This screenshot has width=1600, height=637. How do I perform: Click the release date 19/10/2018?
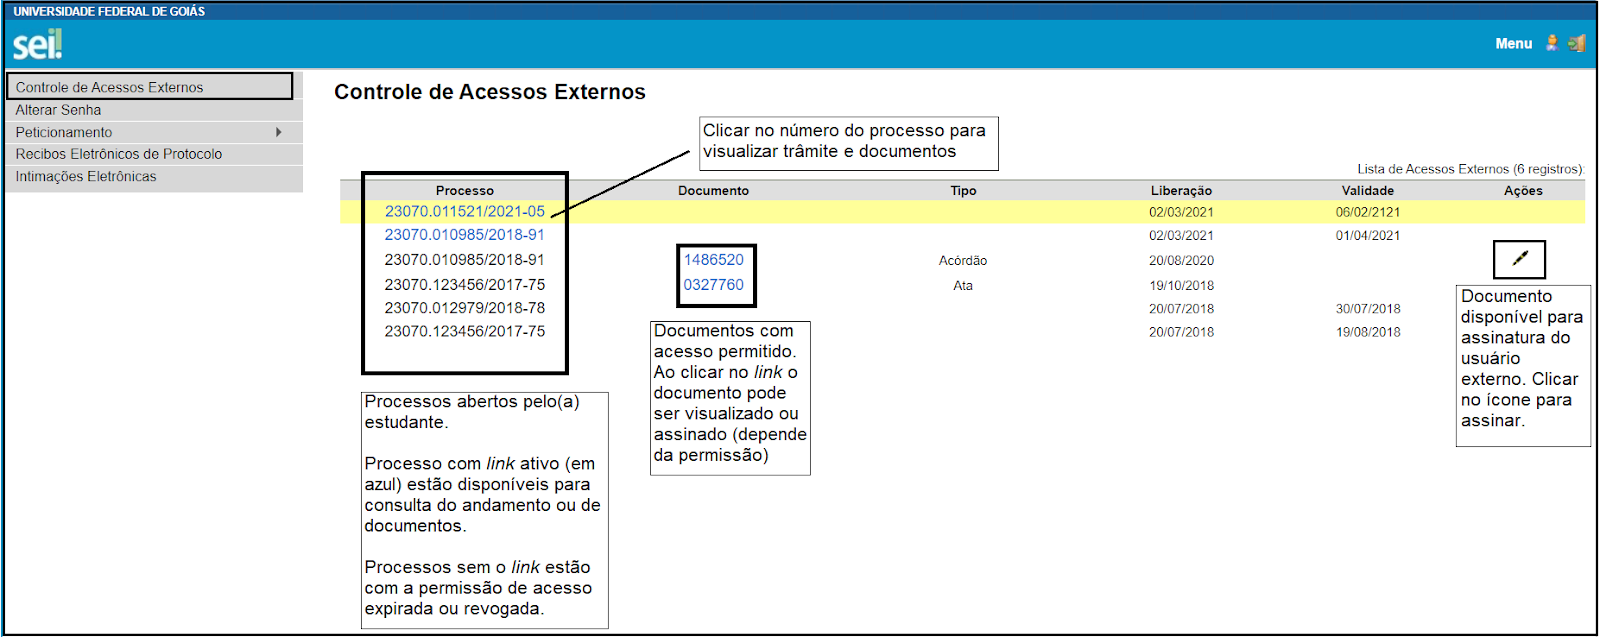pyautogui.click(x=1181, y=286)
